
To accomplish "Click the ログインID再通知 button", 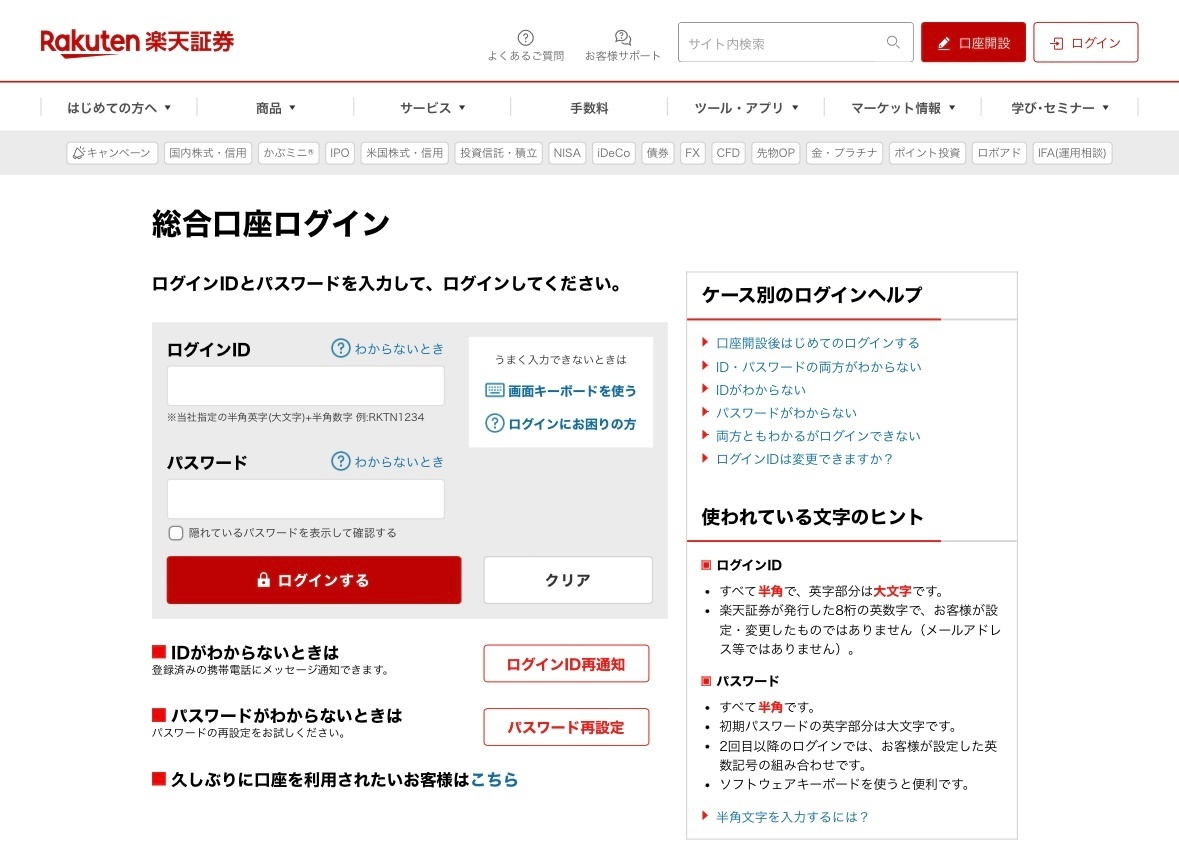I will [x=566, y=664].
